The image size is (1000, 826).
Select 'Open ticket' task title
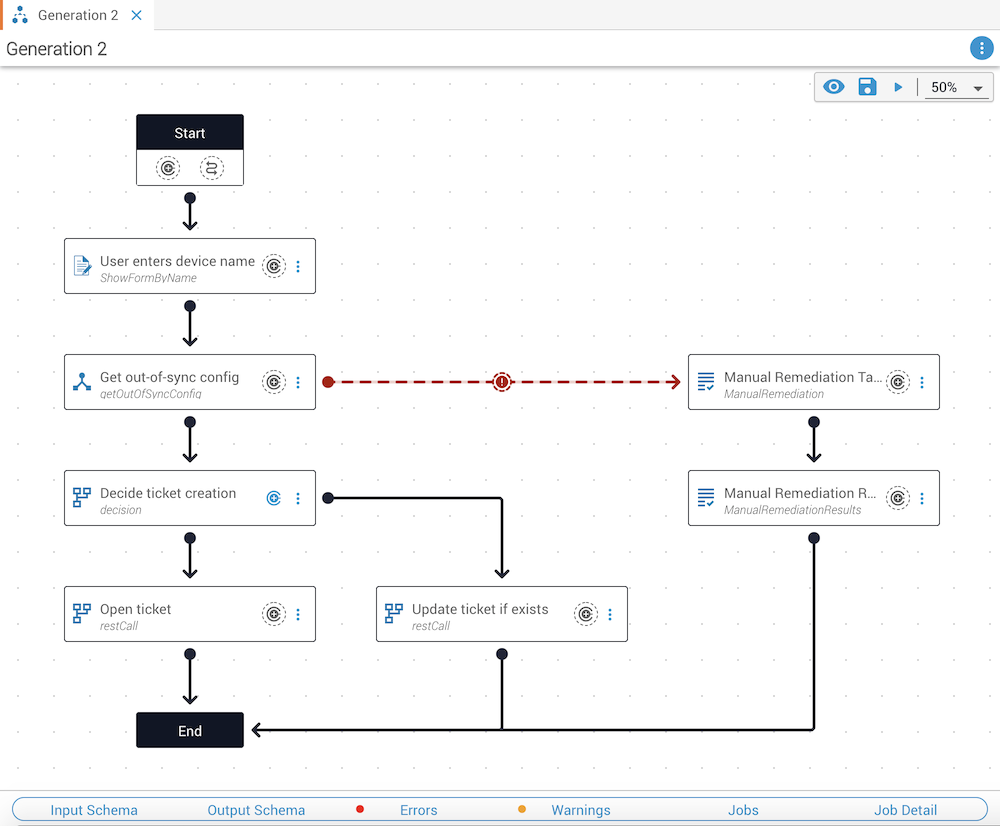tap(135, 609)
